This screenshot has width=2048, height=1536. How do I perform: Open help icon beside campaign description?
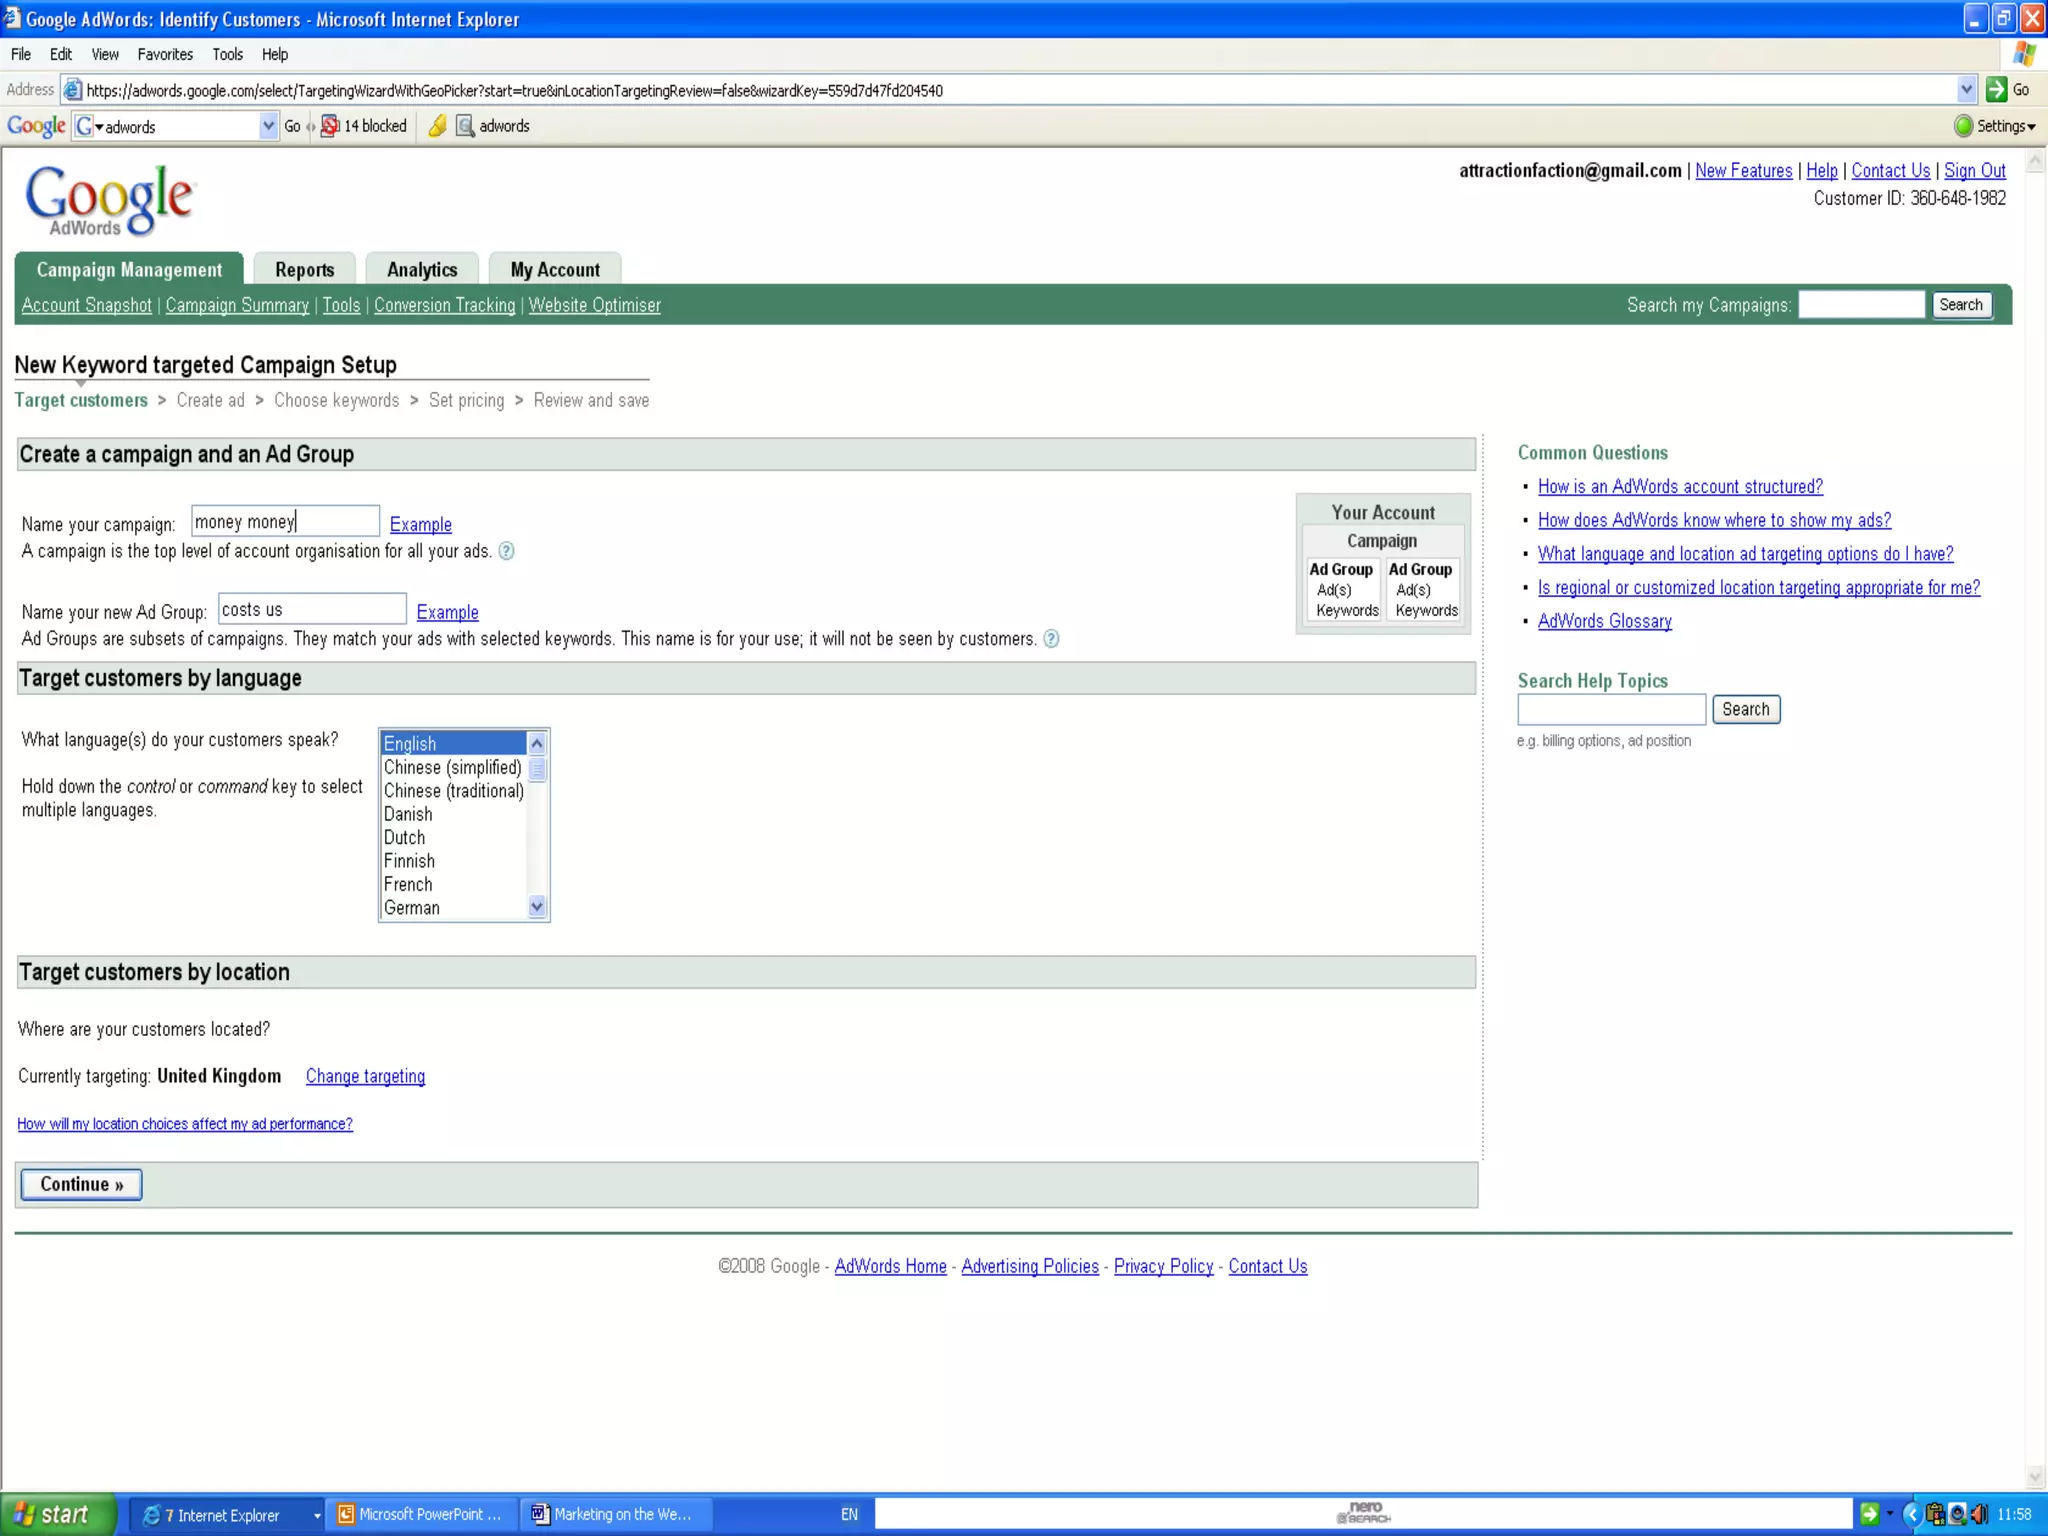pyautogui.click(x=507, y=551)
